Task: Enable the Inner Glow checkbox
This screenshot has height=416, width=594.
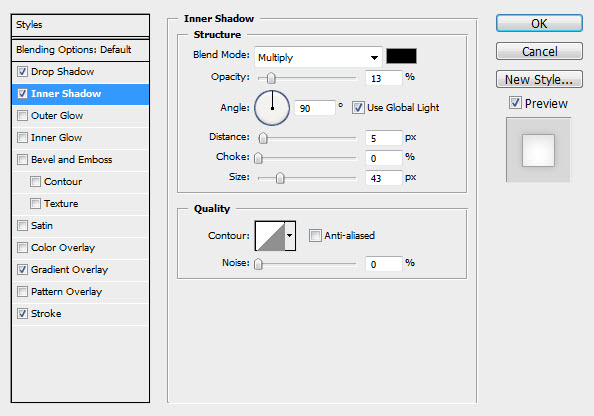Action: (22, 138)
